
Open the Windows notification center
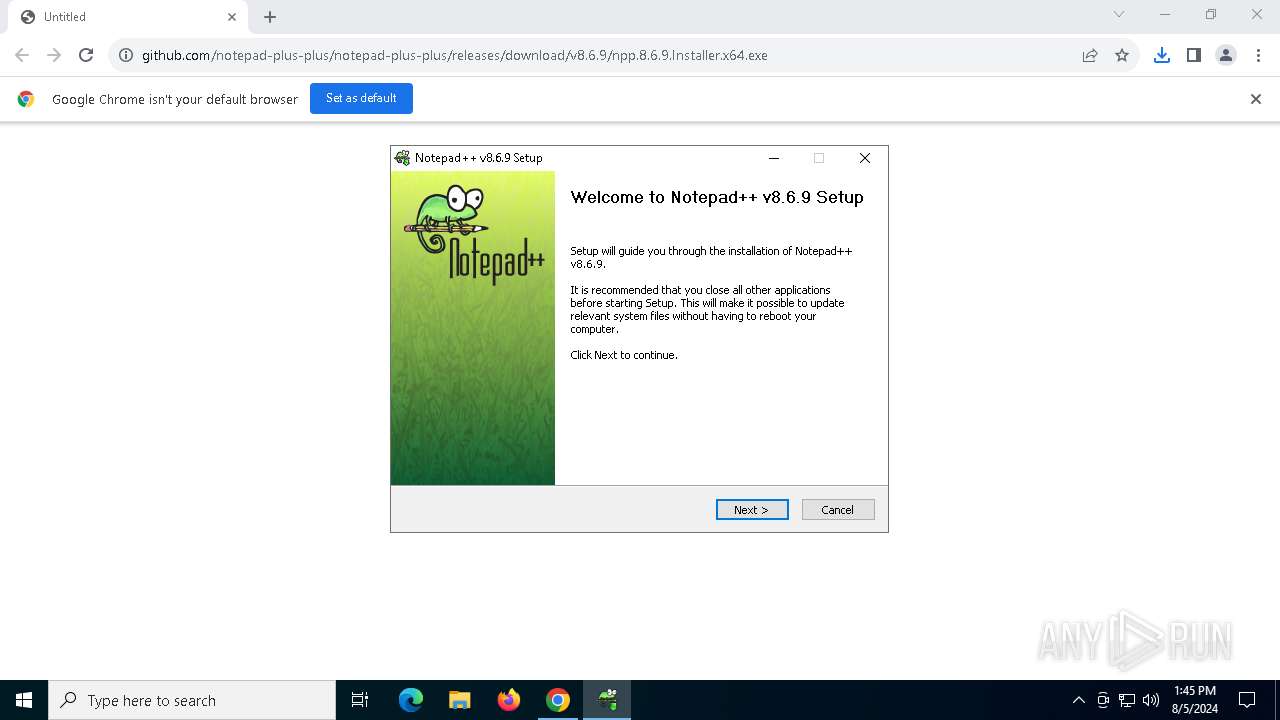click(x=1247, y=700)
